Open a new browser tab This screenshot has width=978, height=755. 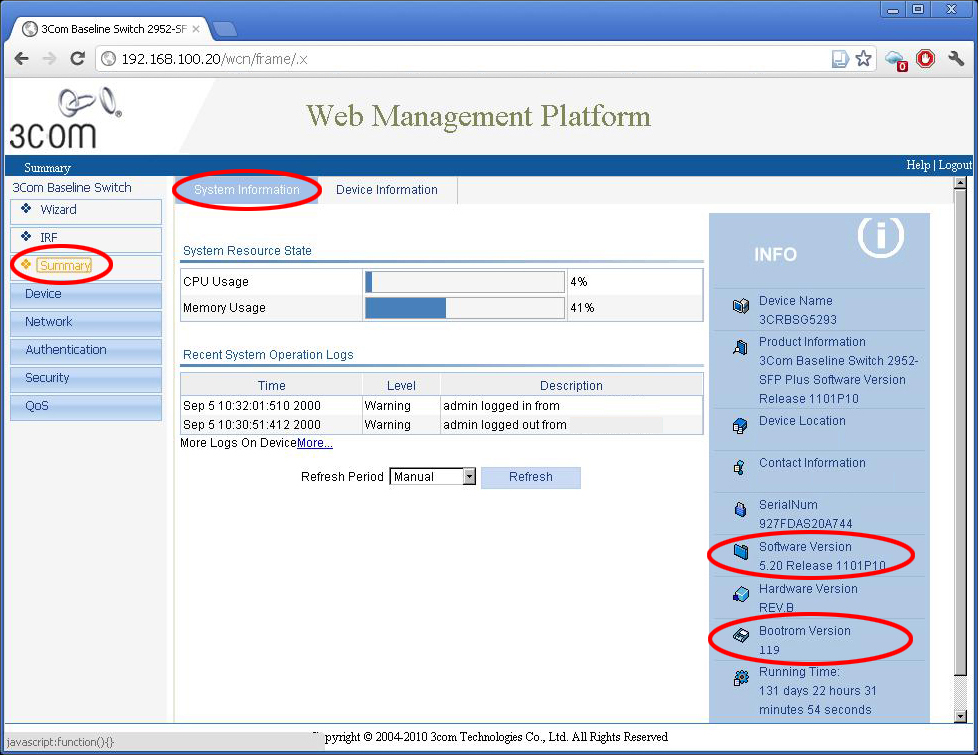[x=225, y=29]
